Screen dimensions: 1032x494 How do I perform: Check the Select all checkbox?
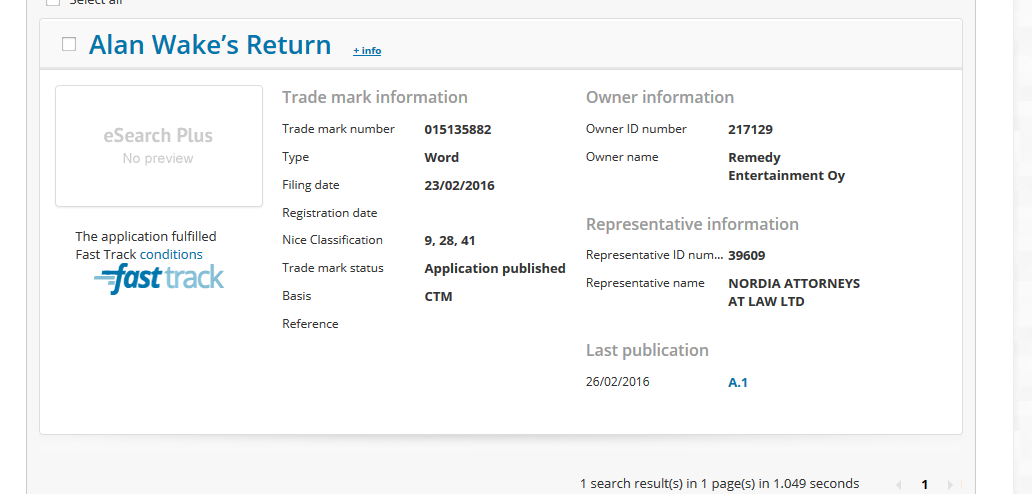click(53, 2)
